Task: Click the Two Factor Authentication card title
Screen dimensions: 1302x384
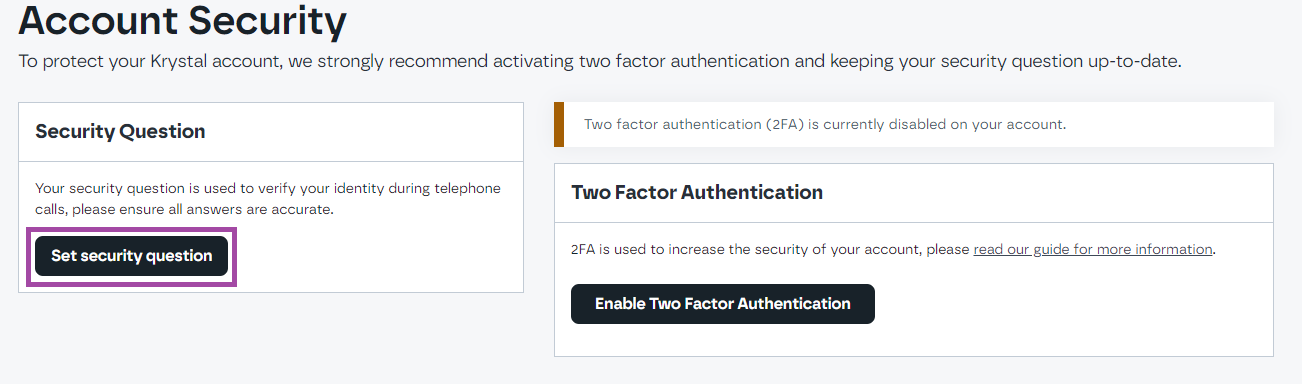Action: (697, 192)
